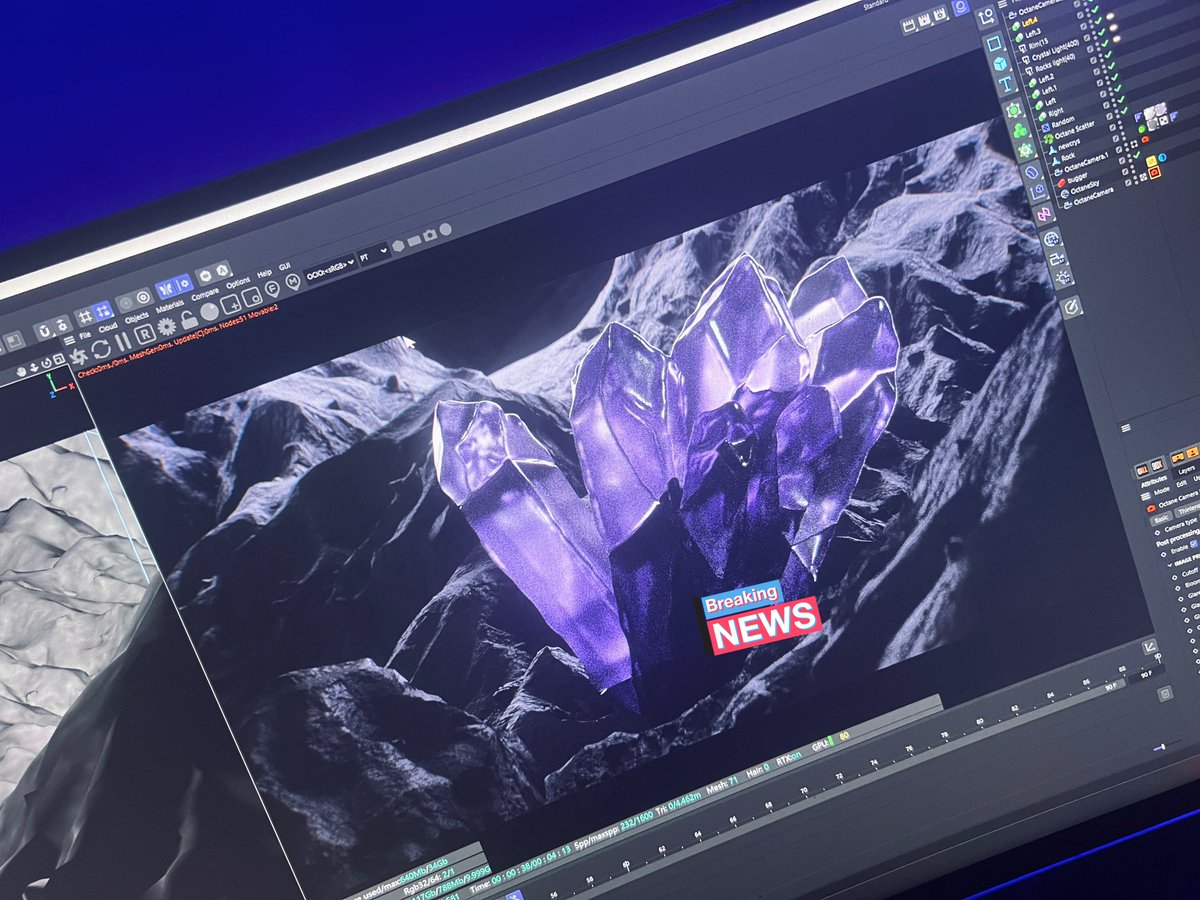Uncheck Enable under Post processing

1193,544
